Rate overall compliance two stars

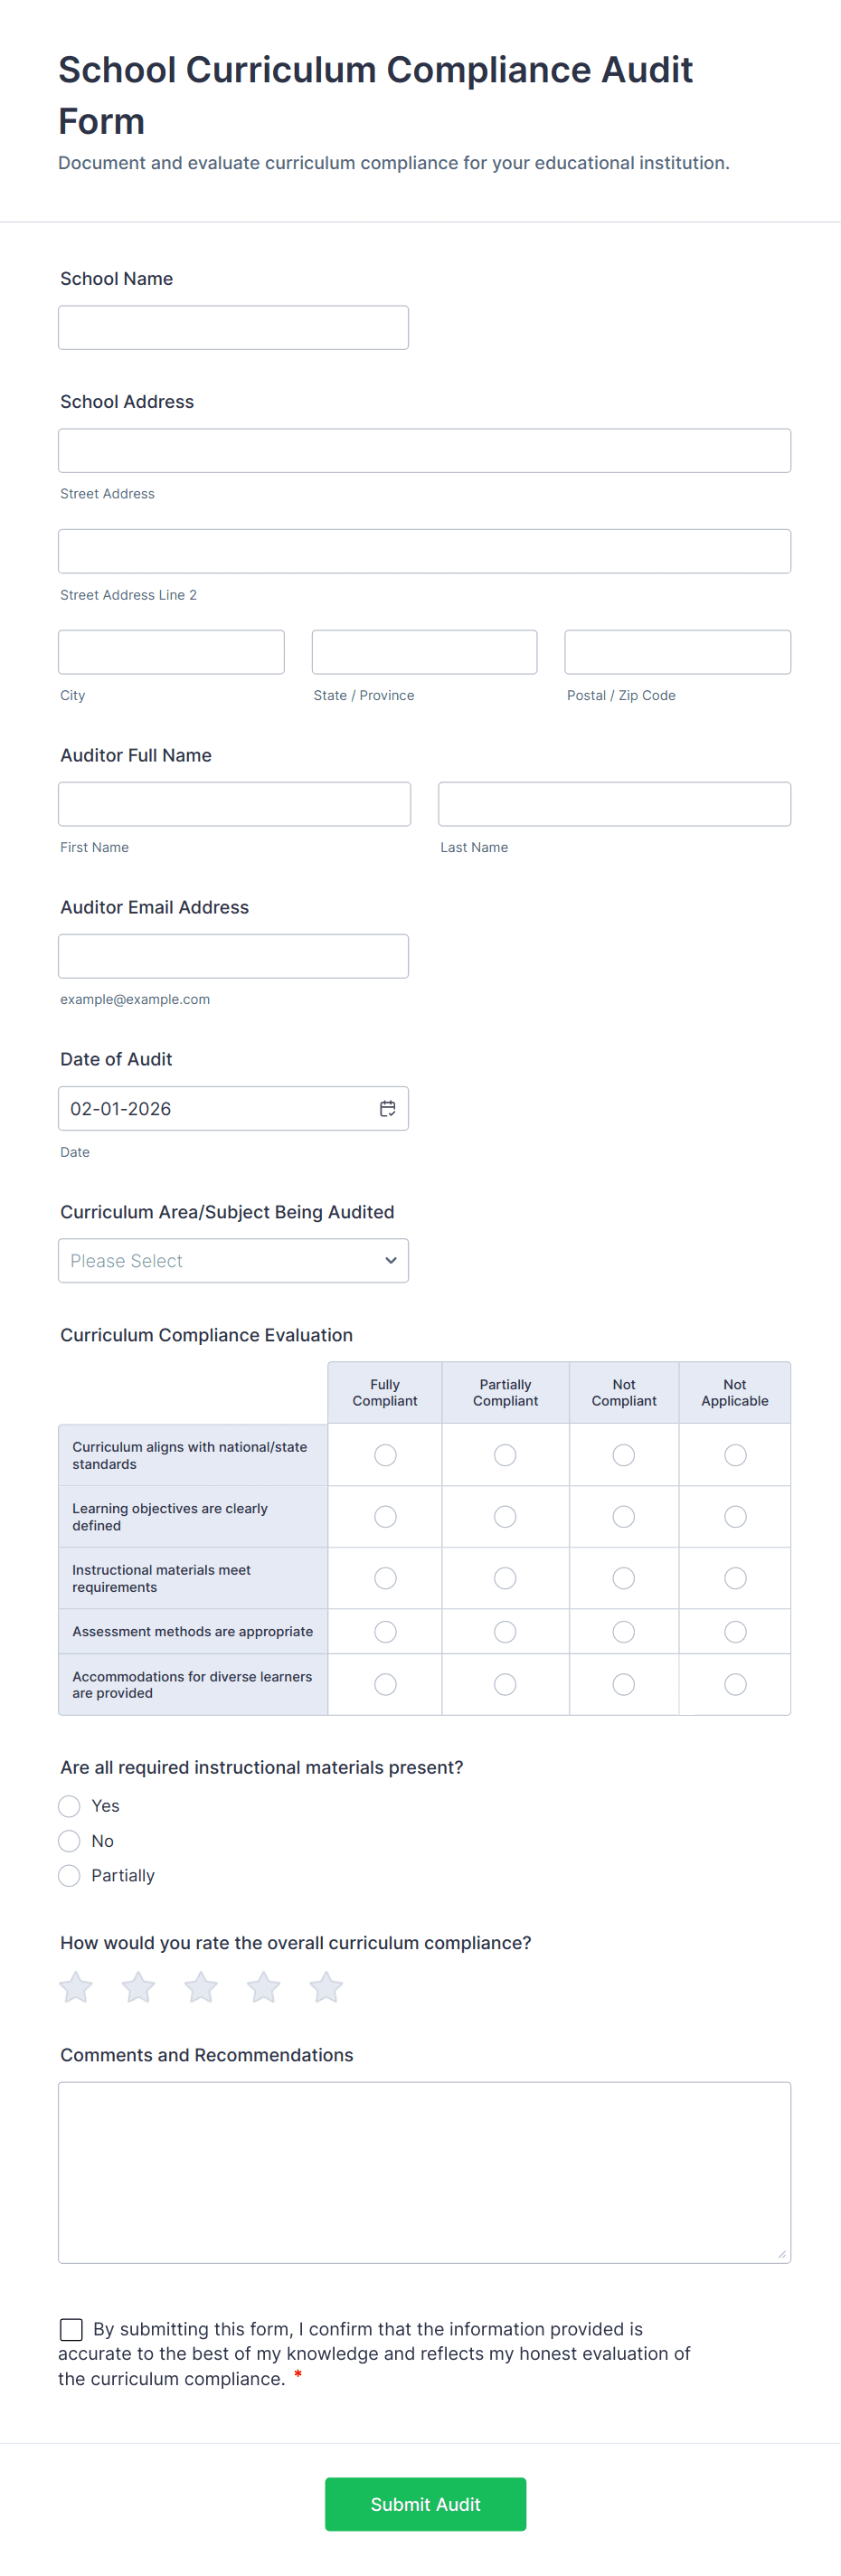pyautogui.click(x=138, y=1987)
